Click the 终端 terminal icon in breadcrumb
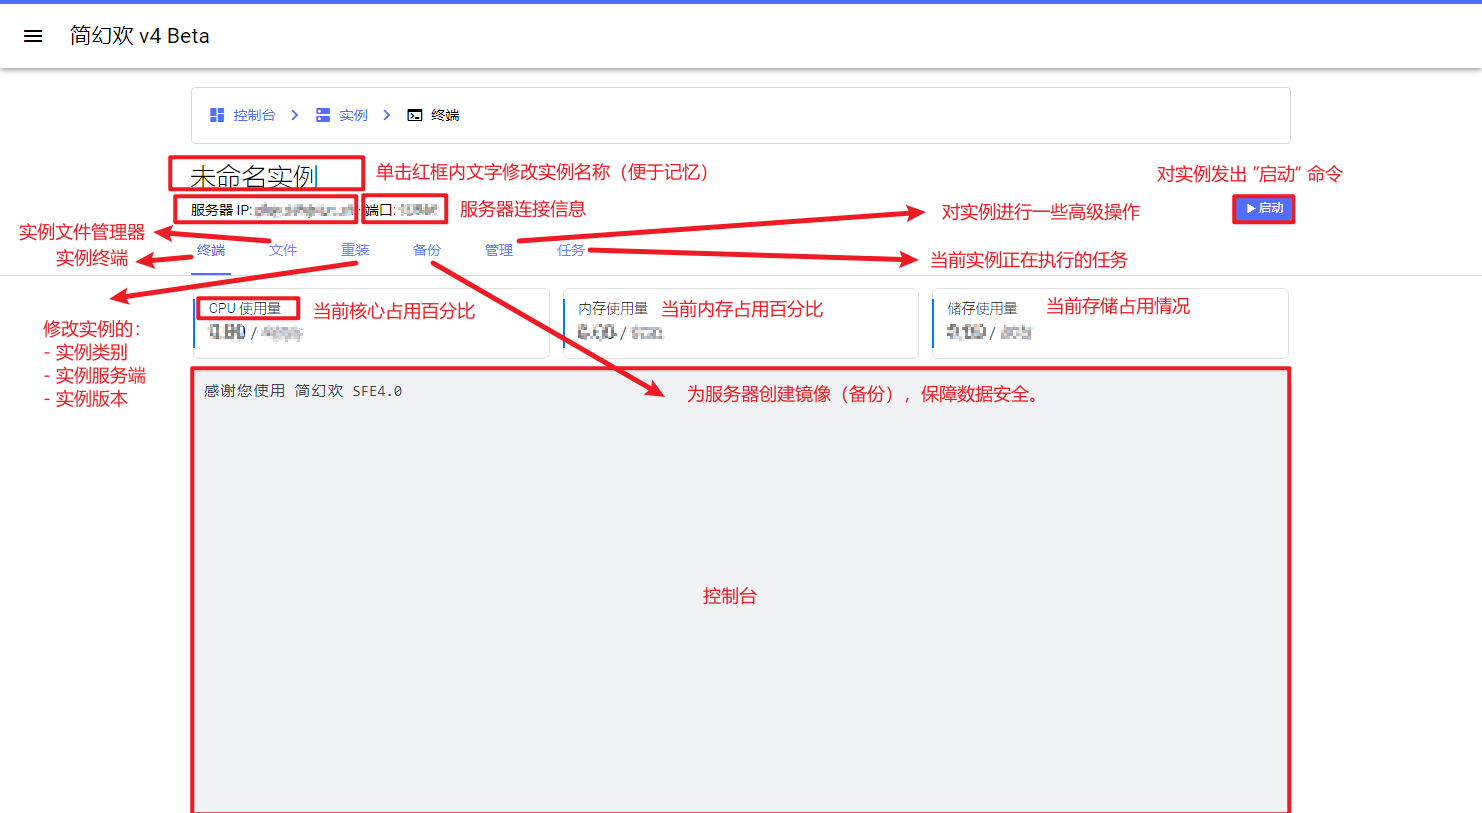The image size is (1482, 813). click(415, 115)
